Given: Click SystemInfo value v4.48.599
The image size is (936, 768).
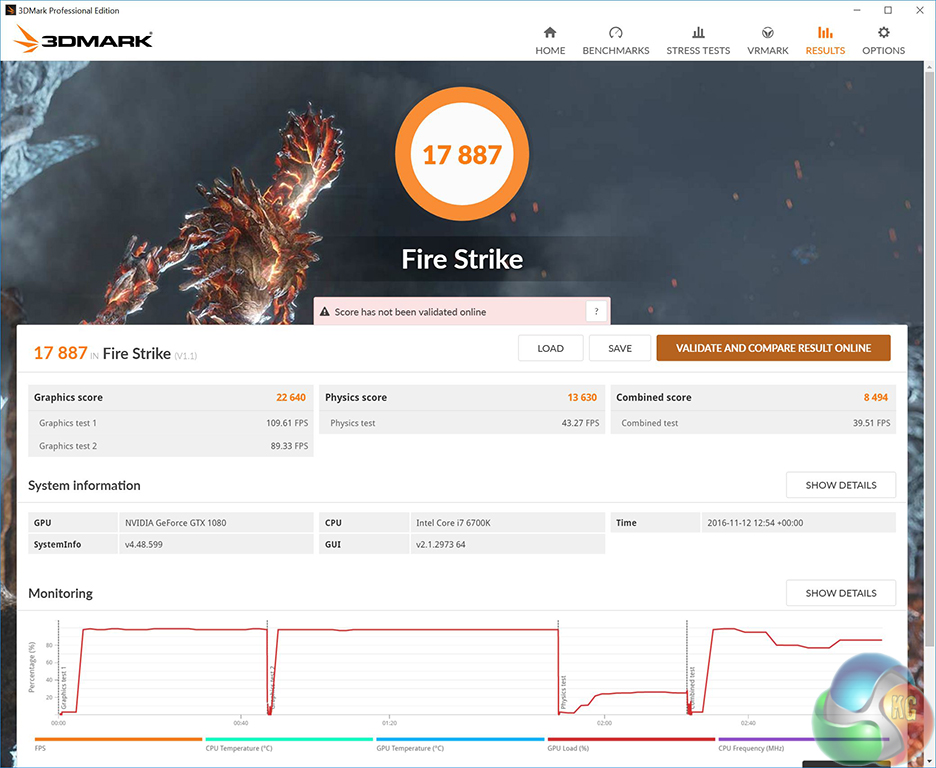Looking at the screenshot, I should pos(143,544).
